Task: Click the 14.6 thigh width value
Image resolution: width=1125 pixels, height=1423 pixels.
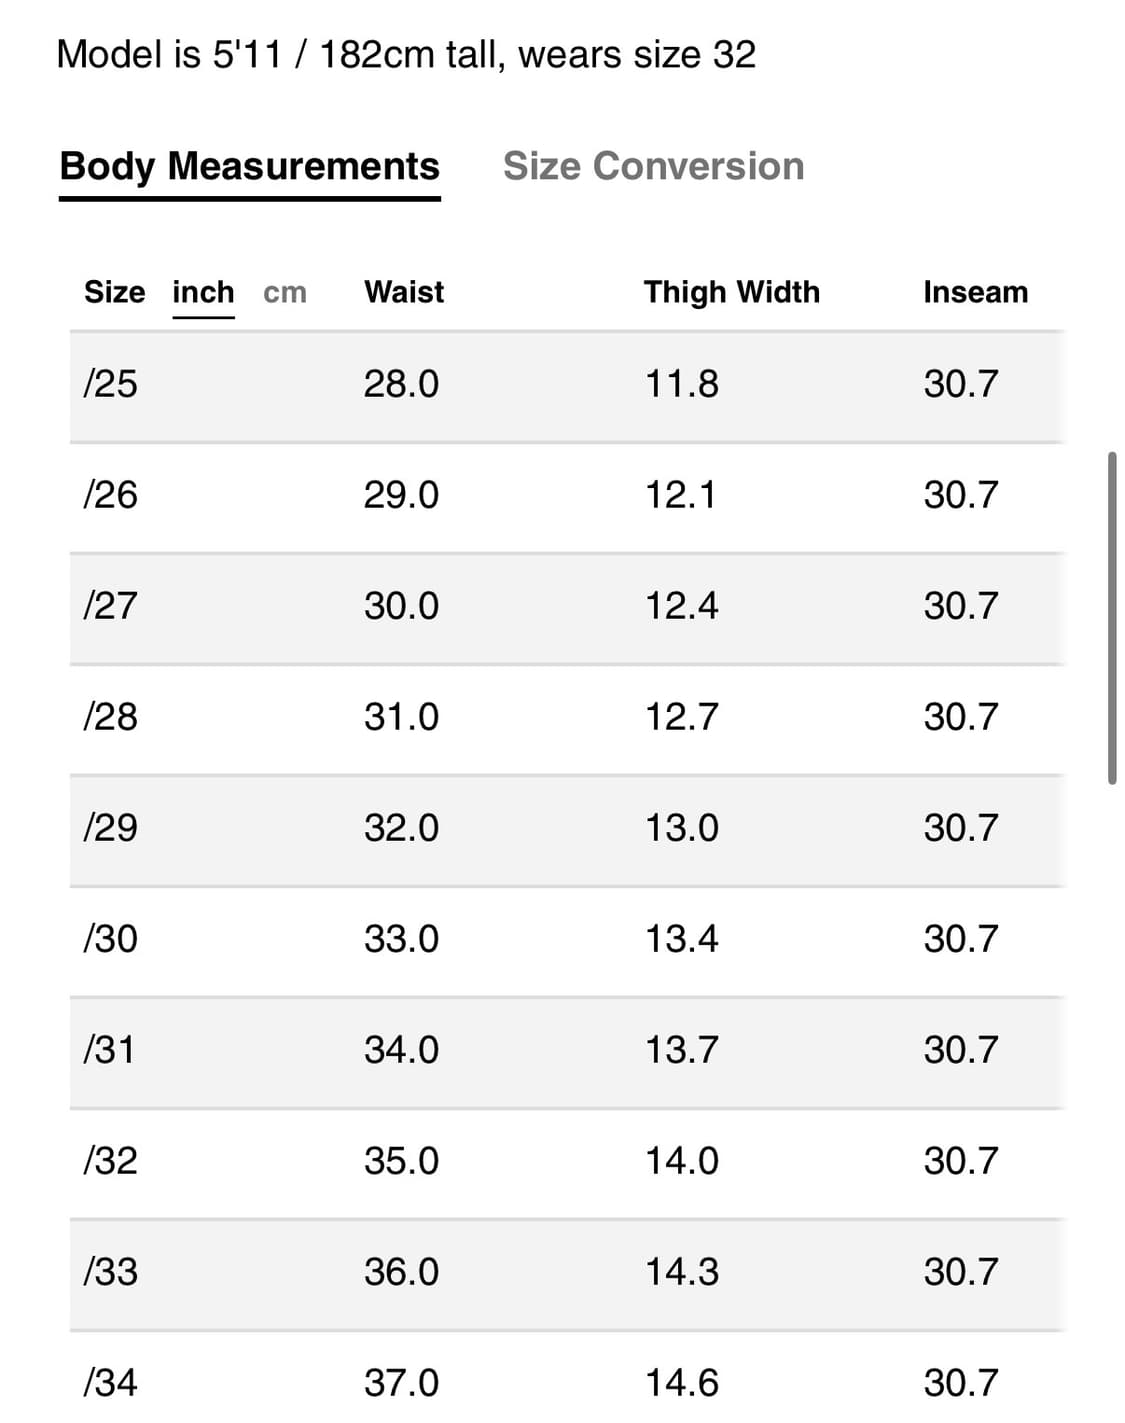Action: pos(681,1383)
